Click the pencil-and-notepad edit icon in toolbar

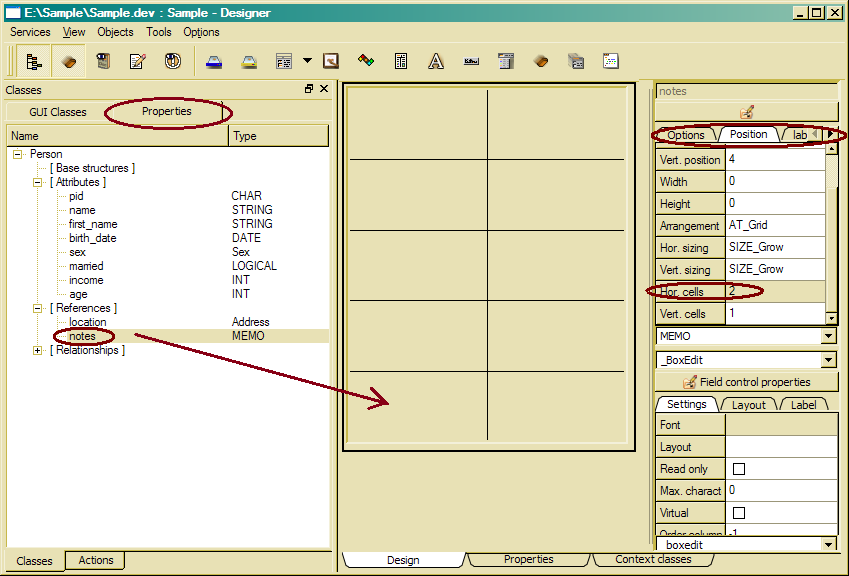138,61
